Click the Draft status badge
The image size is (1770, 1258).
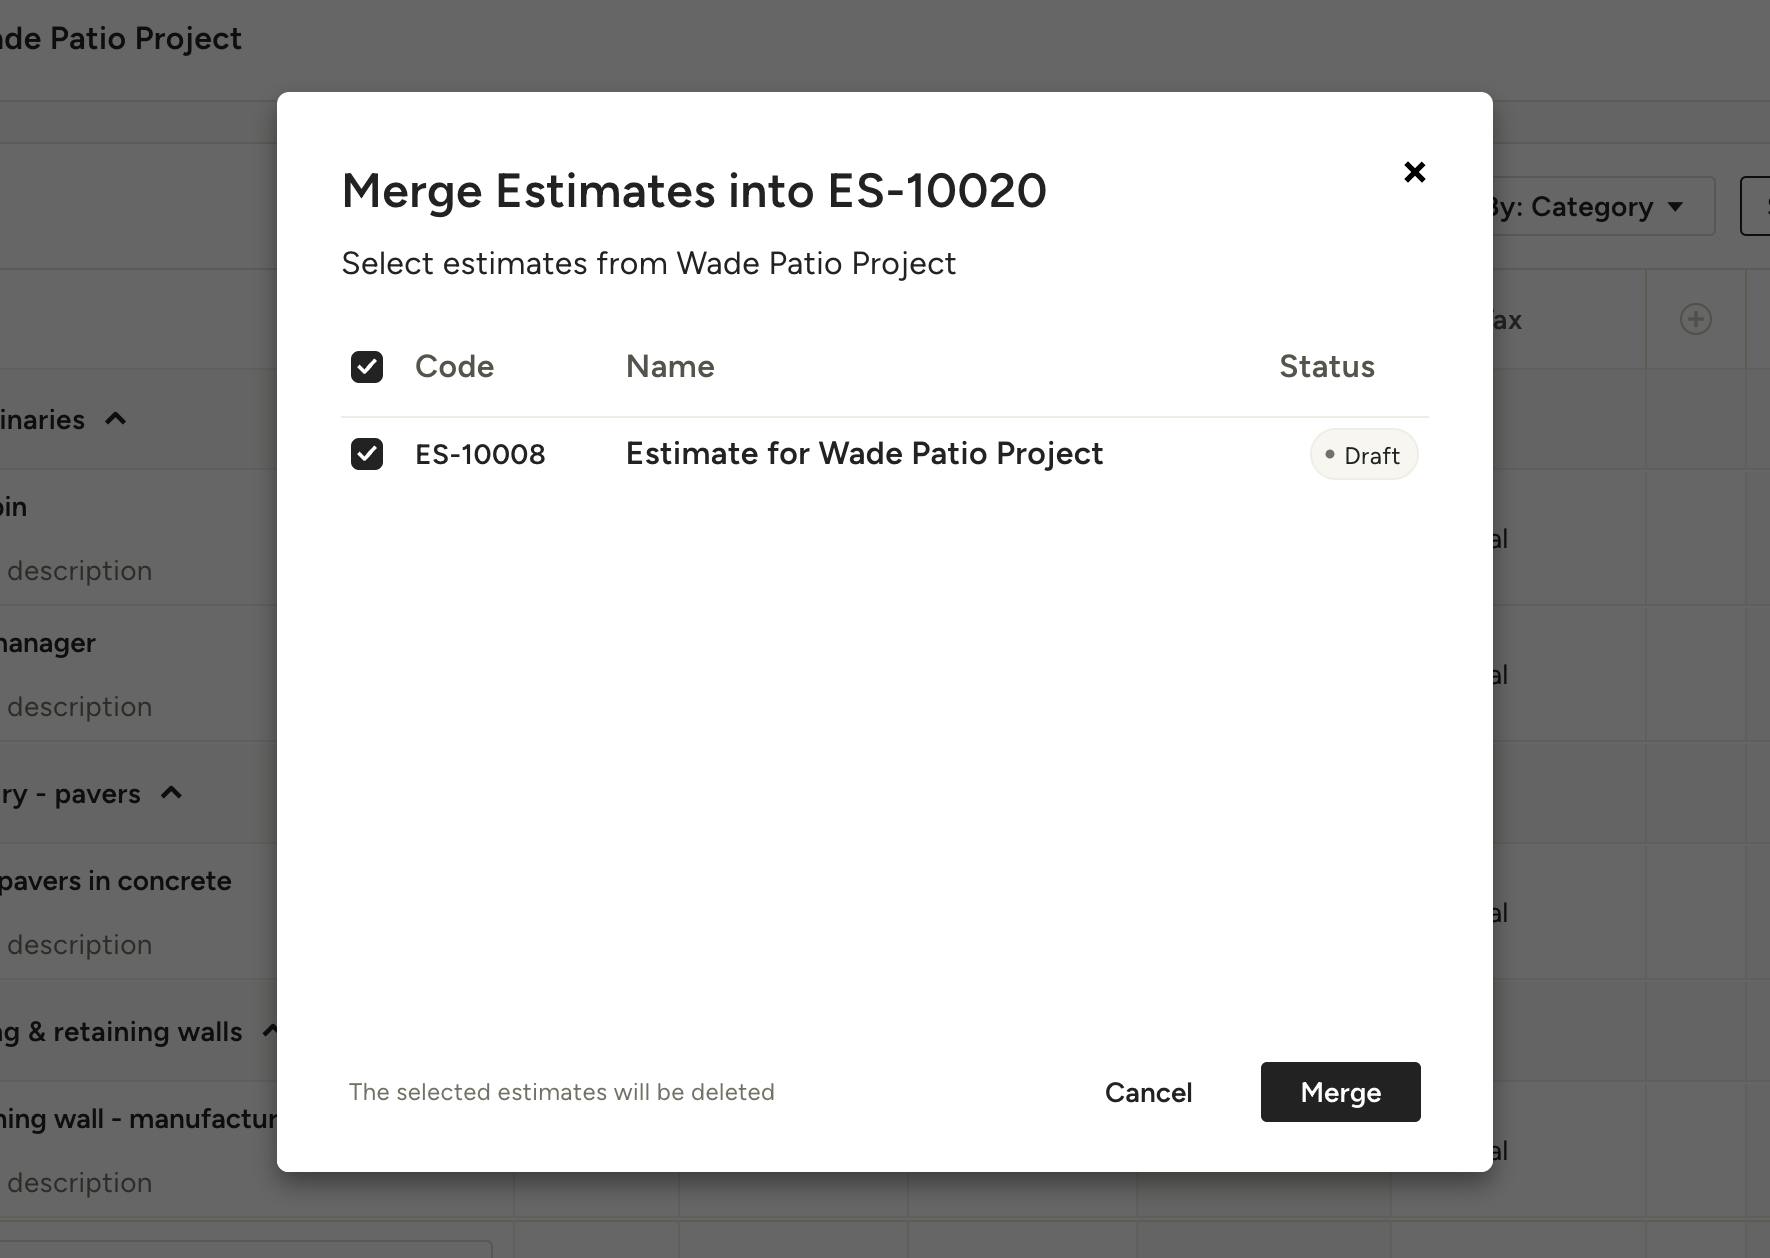1364,455
